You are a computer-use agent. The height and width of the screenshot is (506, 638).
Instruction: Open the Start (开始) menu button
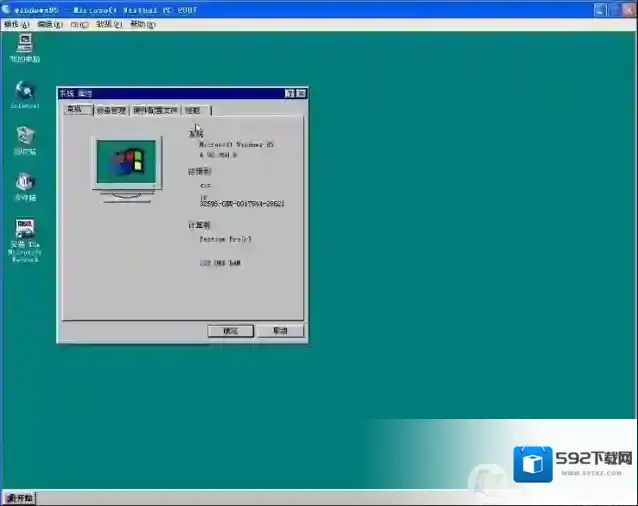click(20, 497)
